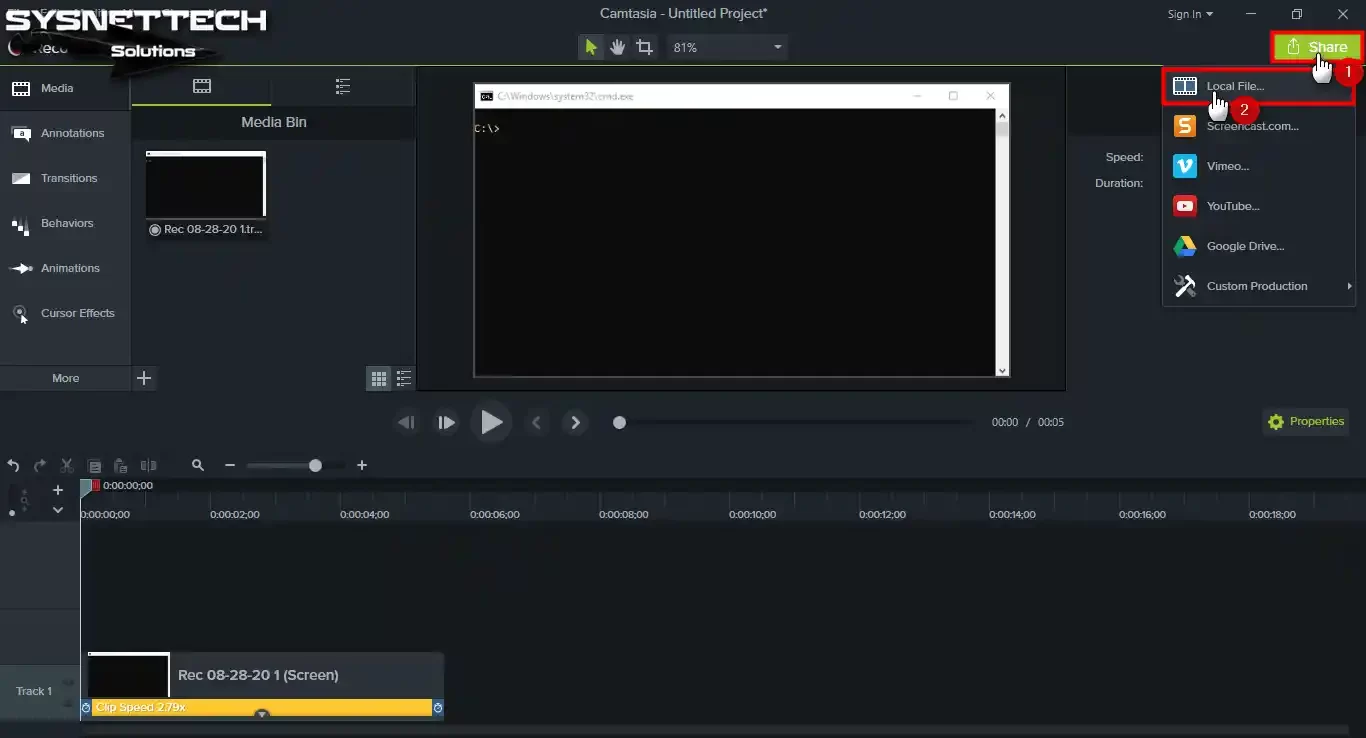Viewport: 1366px width, 738px height.
Task: Choose YouTube... export option
Action: (1258, 206)
